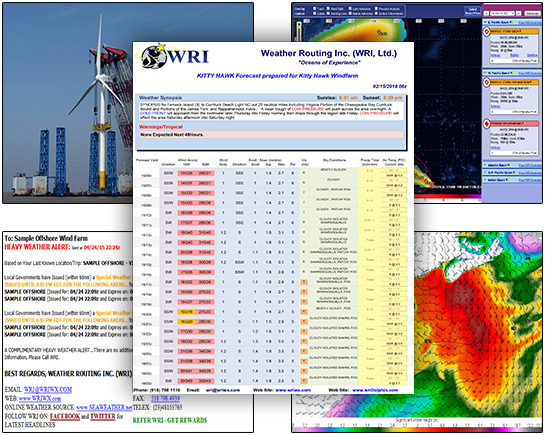The height and width of the screenshot is (435, 545).
Task: Open www.wriwx.com link in forecast footer
Action: 293,390
